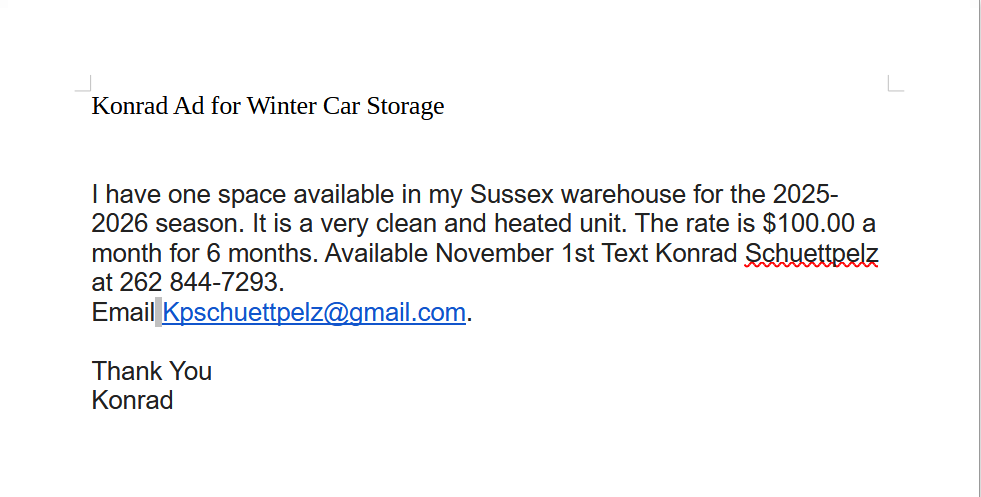
Task: Click the Thank You line
Action: [152, 371]
